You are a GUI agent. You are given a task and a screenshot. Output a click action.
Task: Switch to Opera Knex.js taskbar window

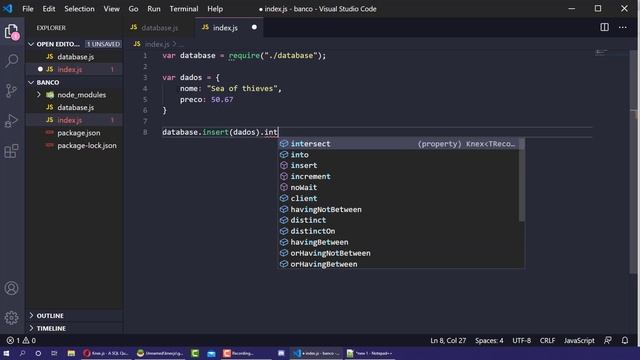coord(106,353)
